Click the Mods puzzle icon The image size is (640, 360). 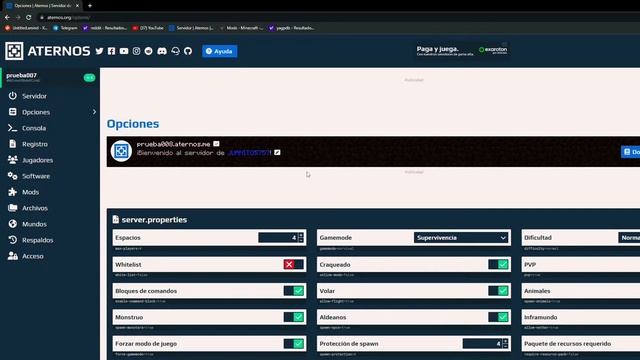[x=13, y=192]
